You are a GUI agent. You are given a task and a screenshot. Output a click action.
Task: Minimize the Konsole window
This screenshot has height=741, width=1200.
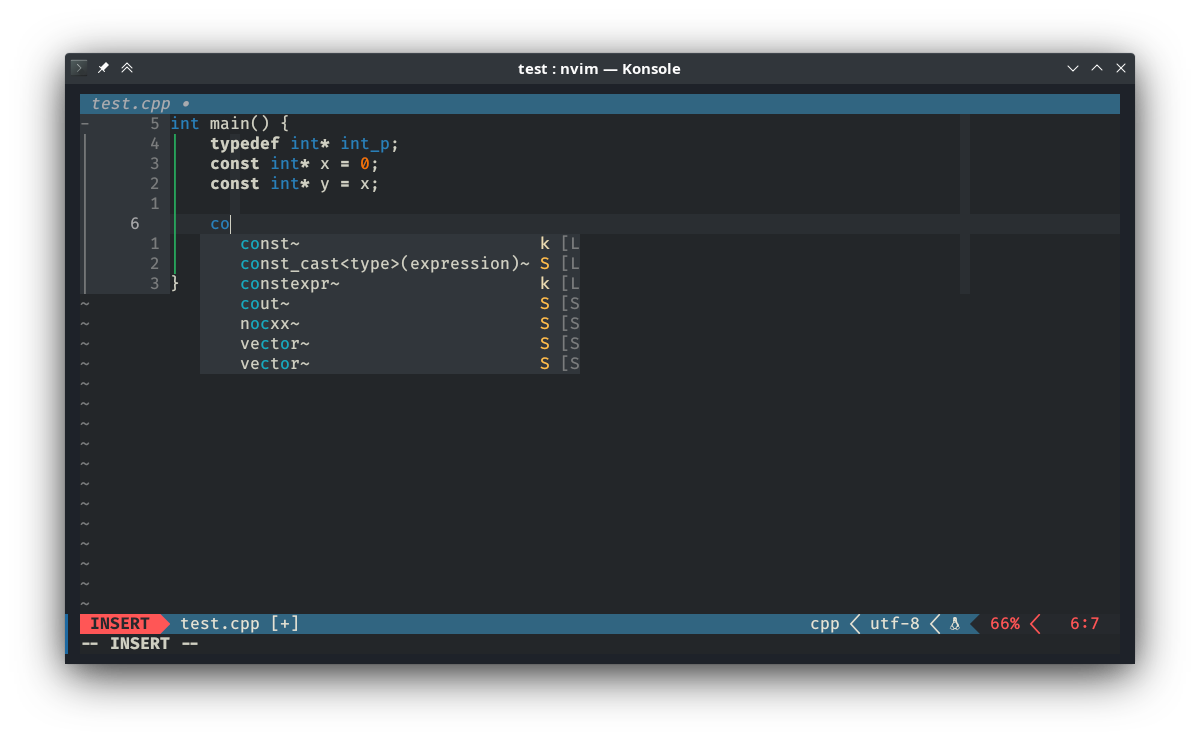click(x=1073, y=68)
